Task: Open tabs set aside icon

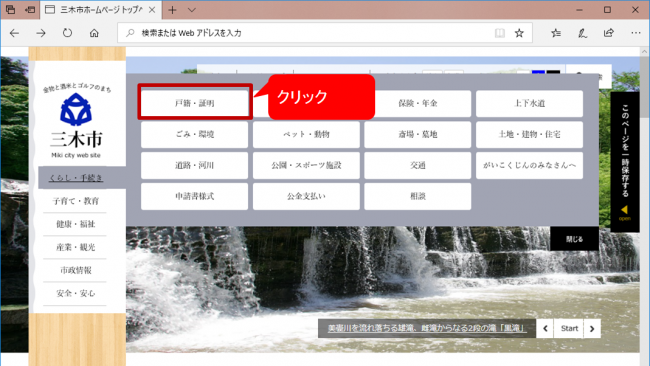Action: tap(10, 10)
